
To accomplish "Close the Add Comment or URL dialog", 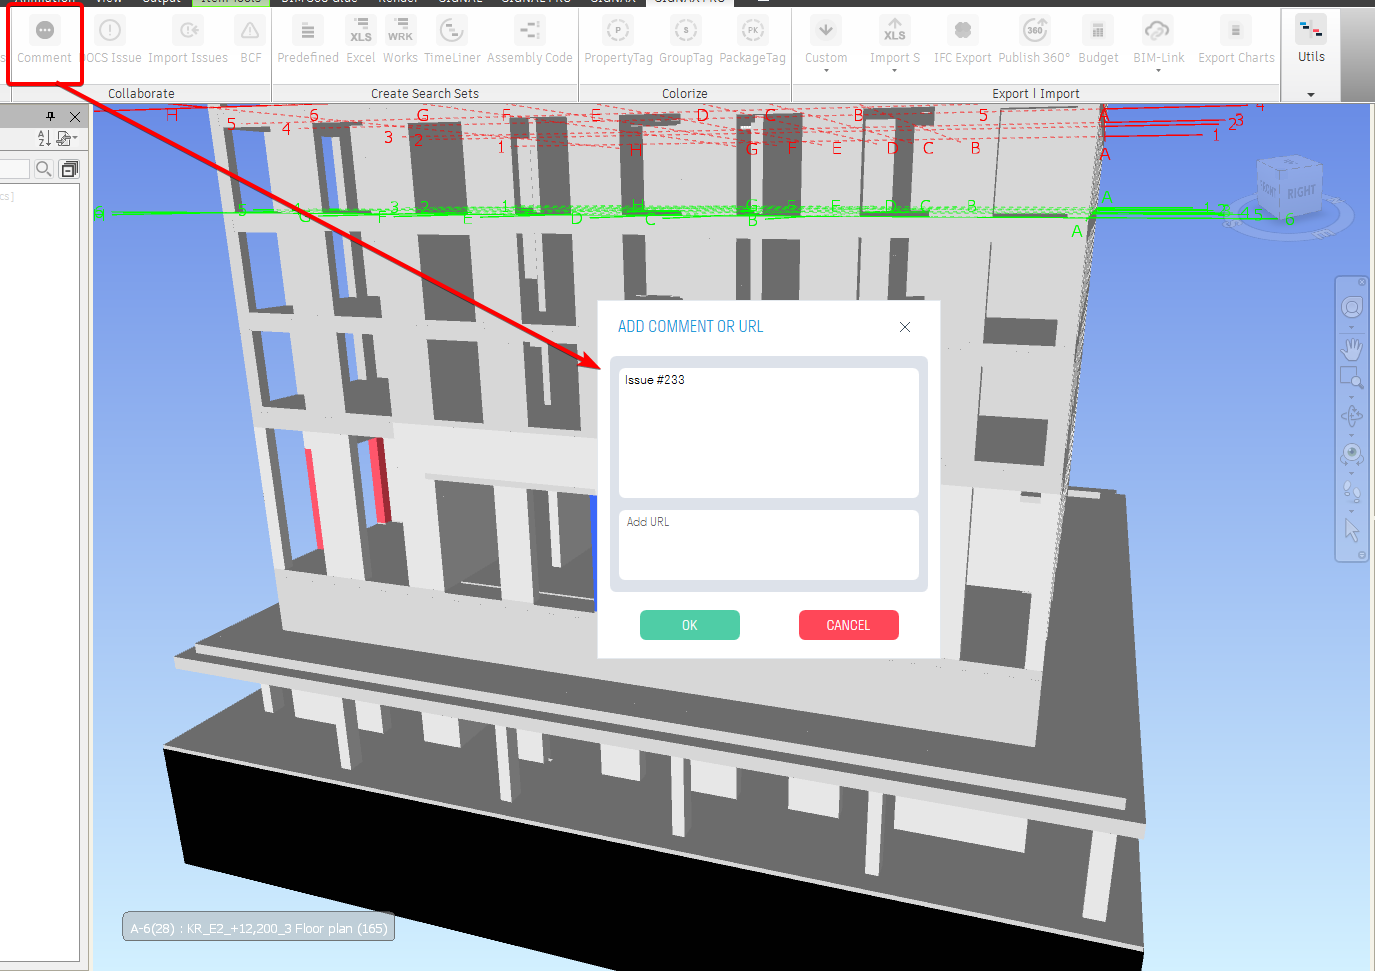I will click(905, 327).
